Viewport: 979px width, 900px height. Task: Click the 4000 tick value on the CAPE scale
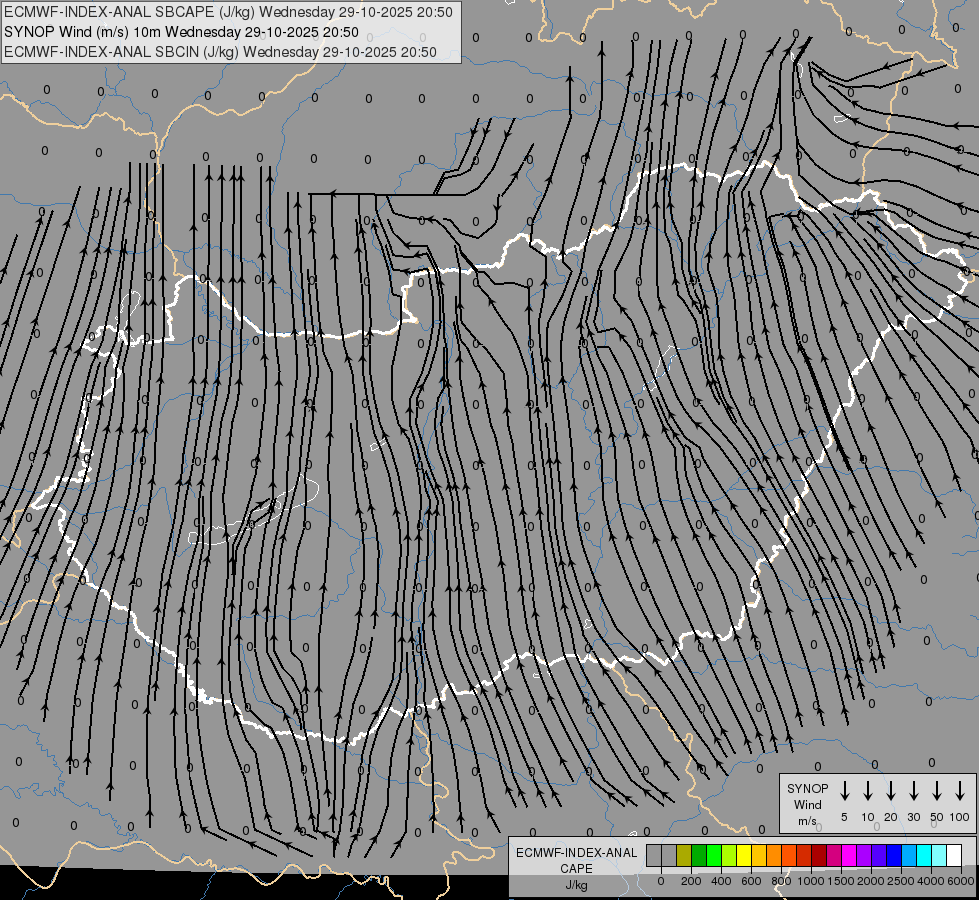931,881
